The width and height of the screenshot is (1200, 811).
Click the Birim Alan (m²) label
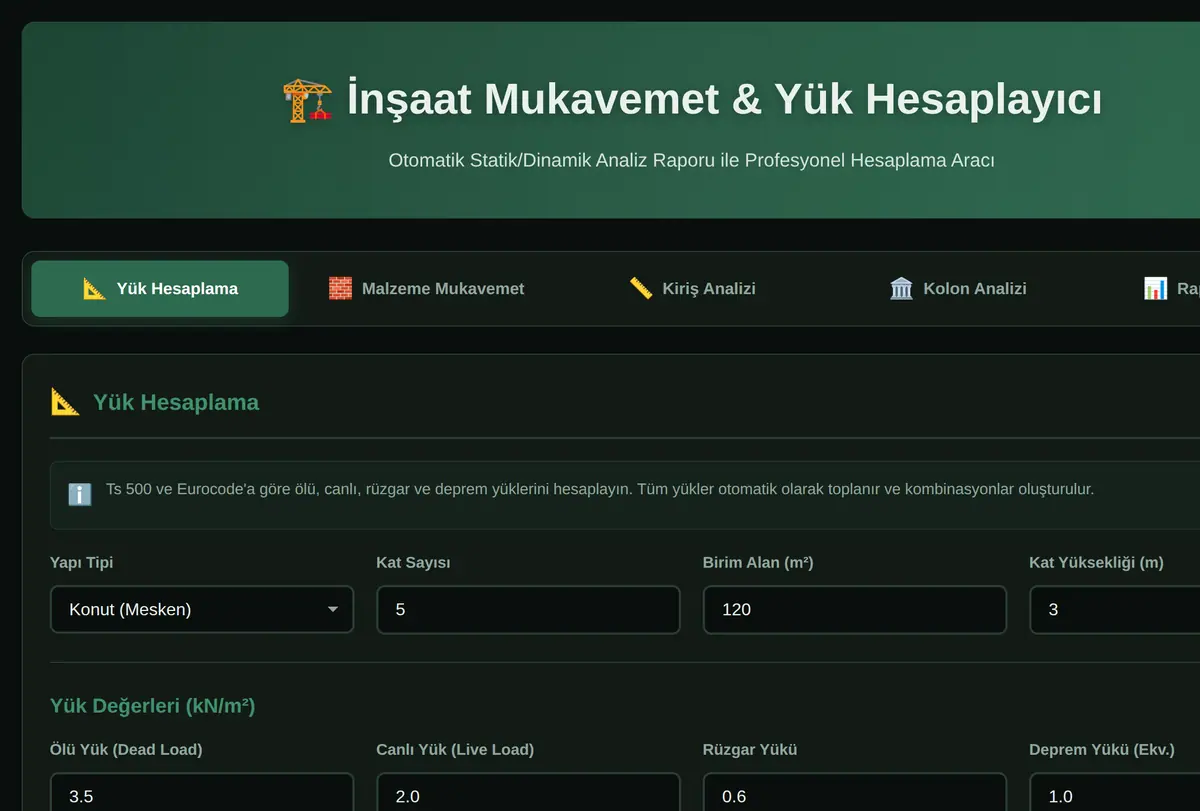coord(758,563)
